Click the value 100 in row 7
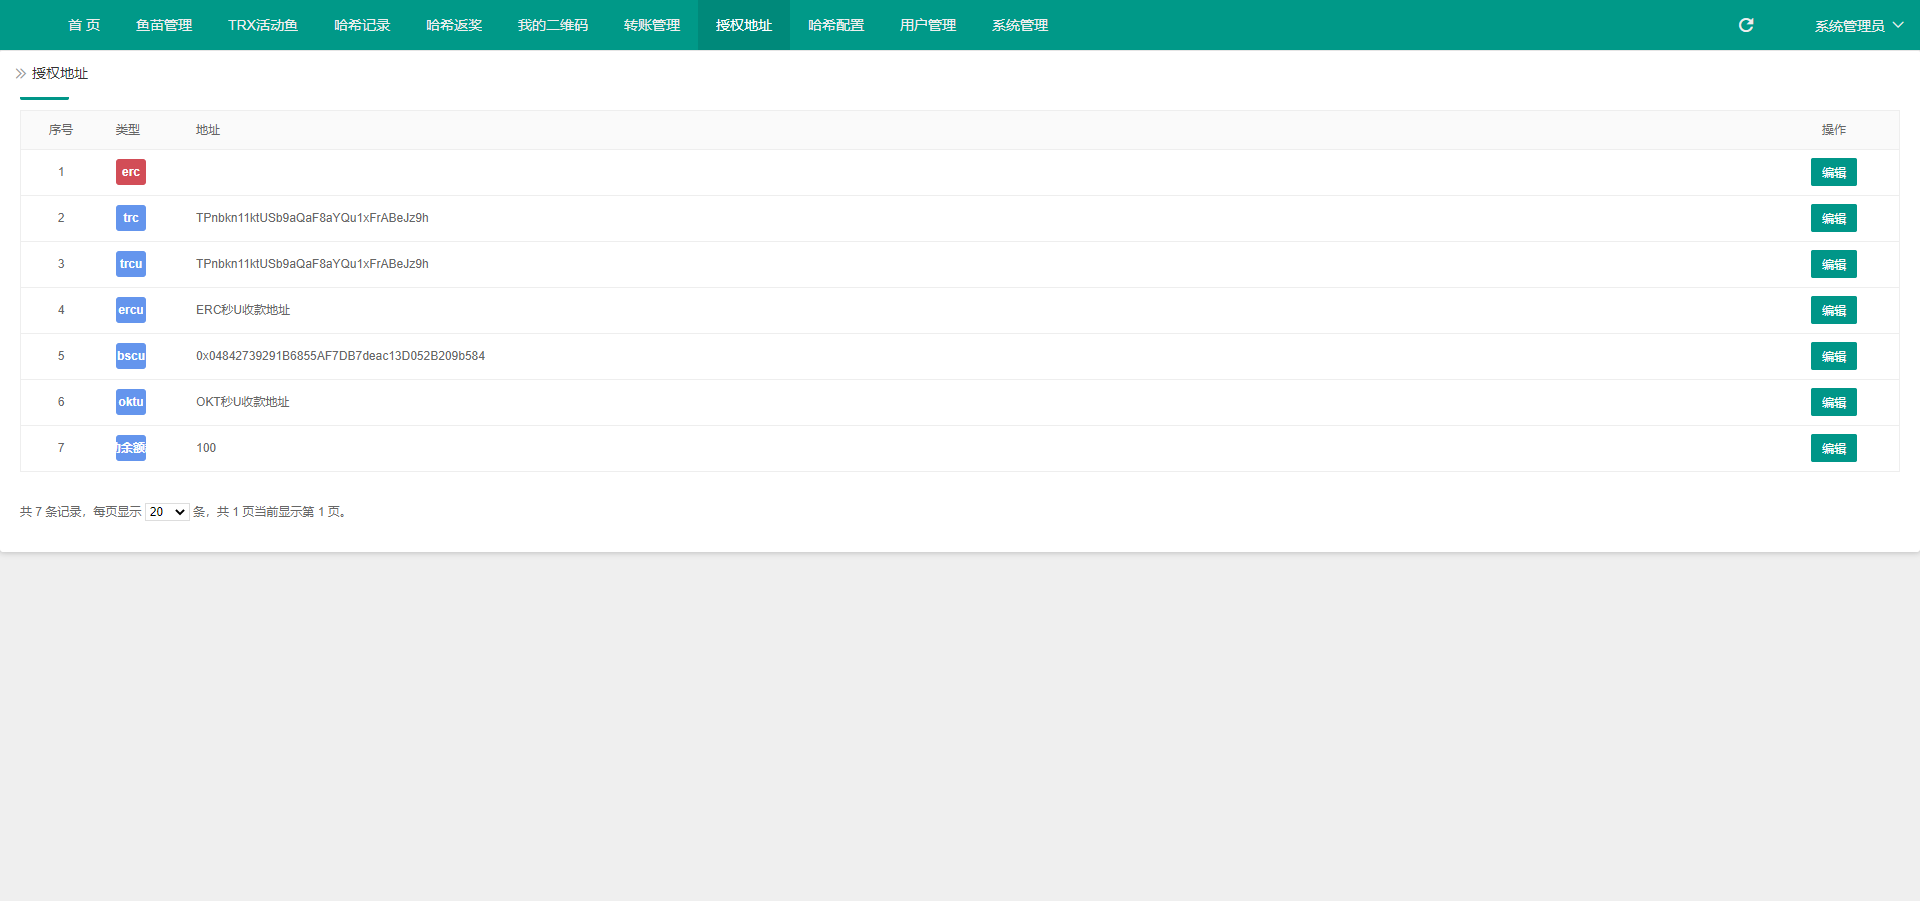The height and width of the screenshot is (901, 1920). 206,448
